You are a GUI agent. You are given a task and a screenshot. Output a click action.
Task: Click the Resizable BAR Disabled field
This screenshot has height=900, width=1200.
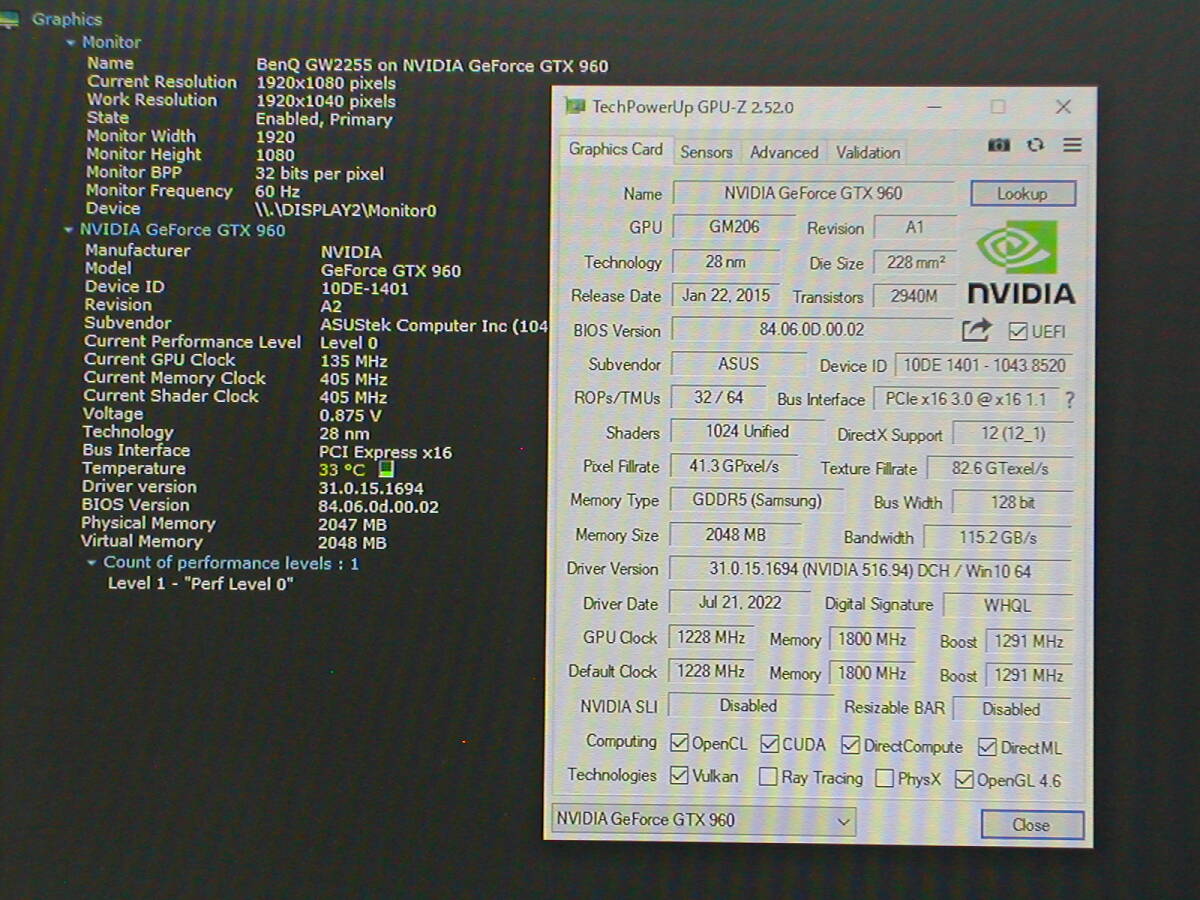pyautogui.click(x=1011, y=710)
